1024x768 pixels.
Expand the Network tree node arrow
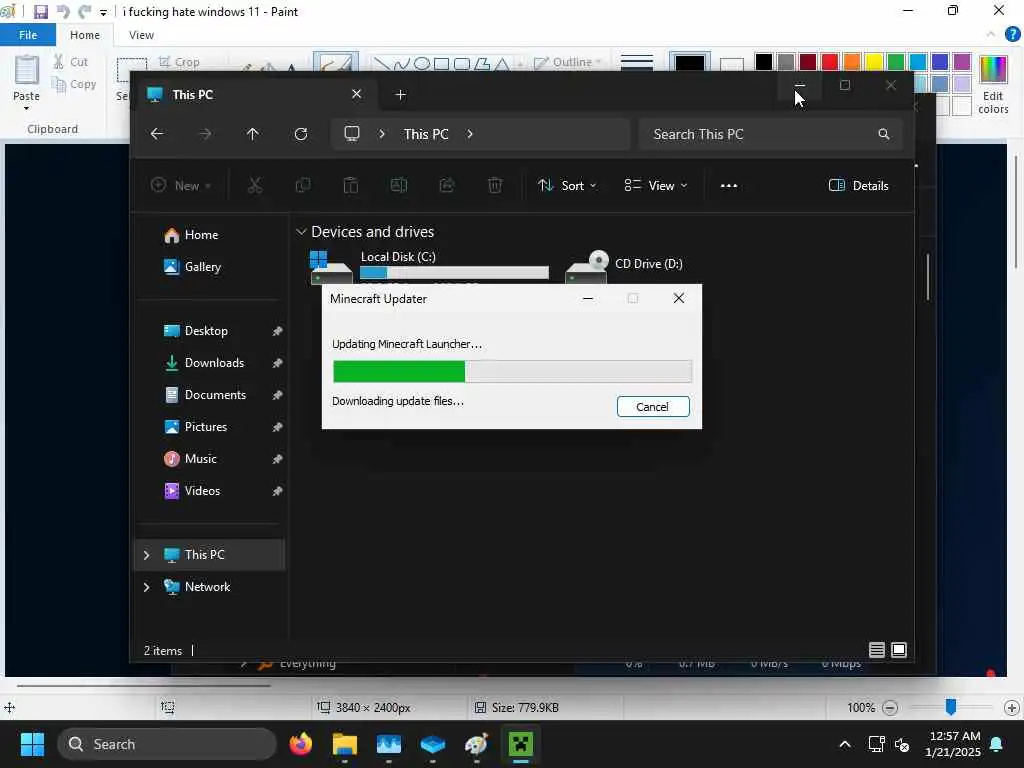[146, 587]
